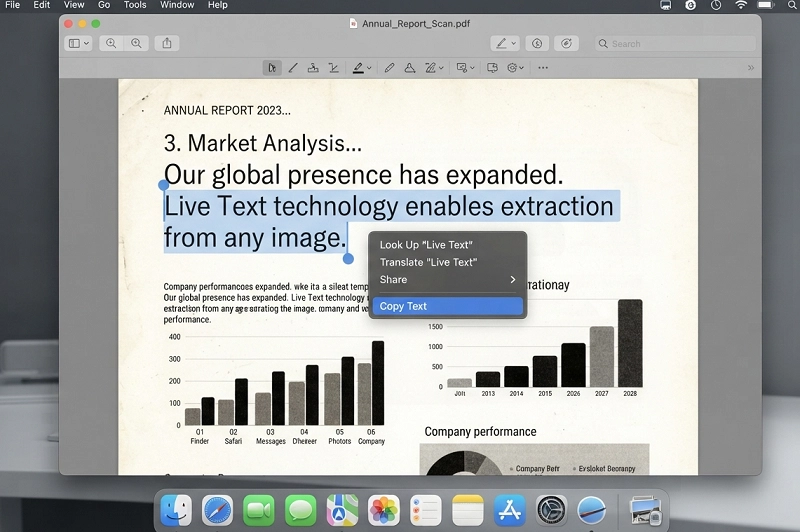Open Reminders in the Dock
The width and height of the screenshot is (800, 532).
click(x=426, y=510)
